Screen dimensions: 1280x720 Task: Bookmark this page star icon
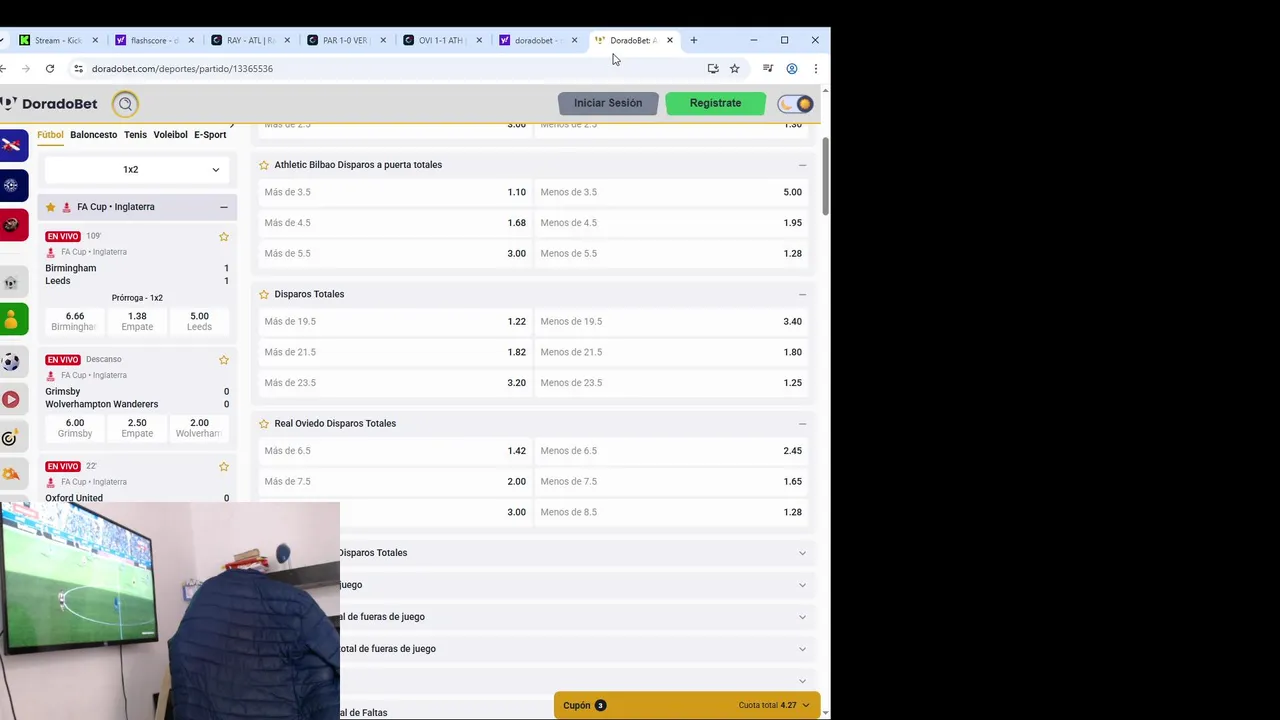(x=734, y=69)
